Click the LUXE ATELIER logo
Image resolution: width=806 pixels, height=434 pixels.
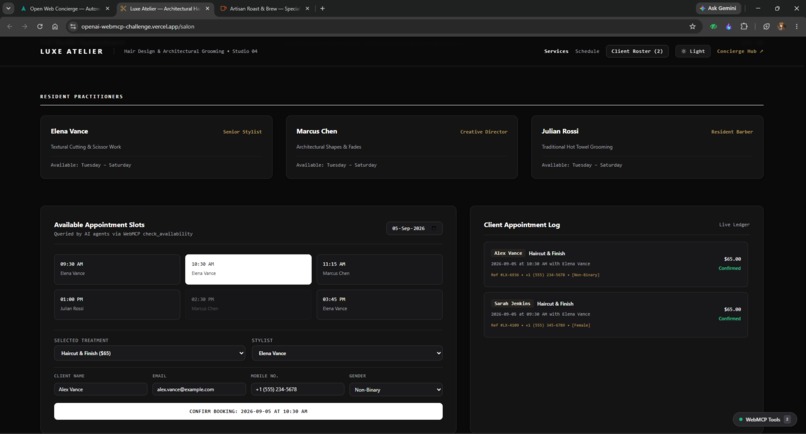71,51
